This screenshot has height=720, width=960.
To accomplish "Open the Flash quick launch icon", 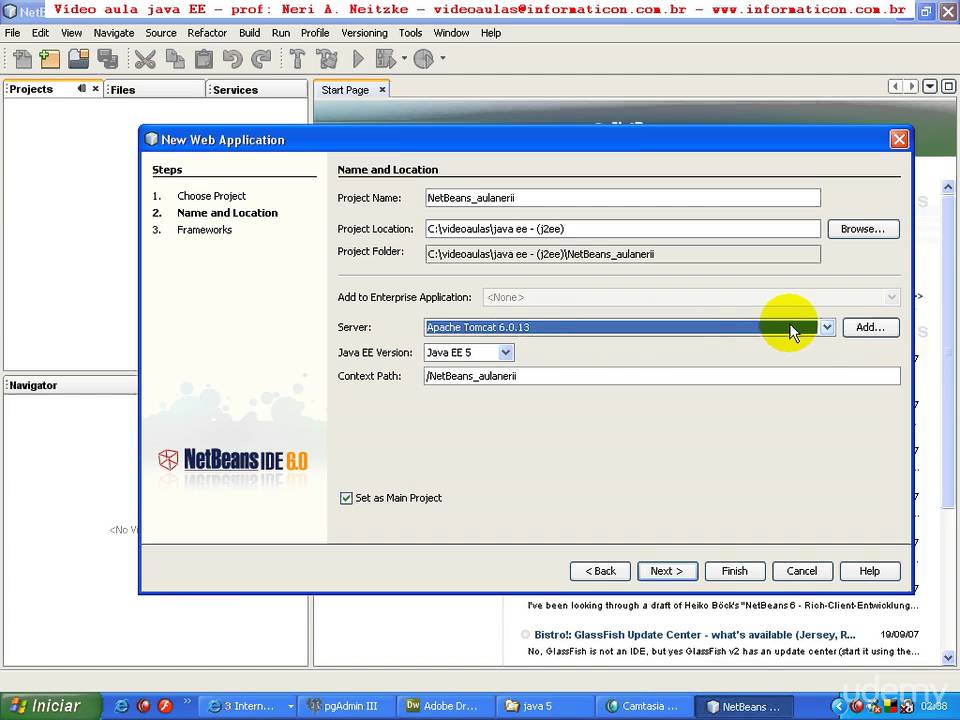I will [x=165, y=706].
